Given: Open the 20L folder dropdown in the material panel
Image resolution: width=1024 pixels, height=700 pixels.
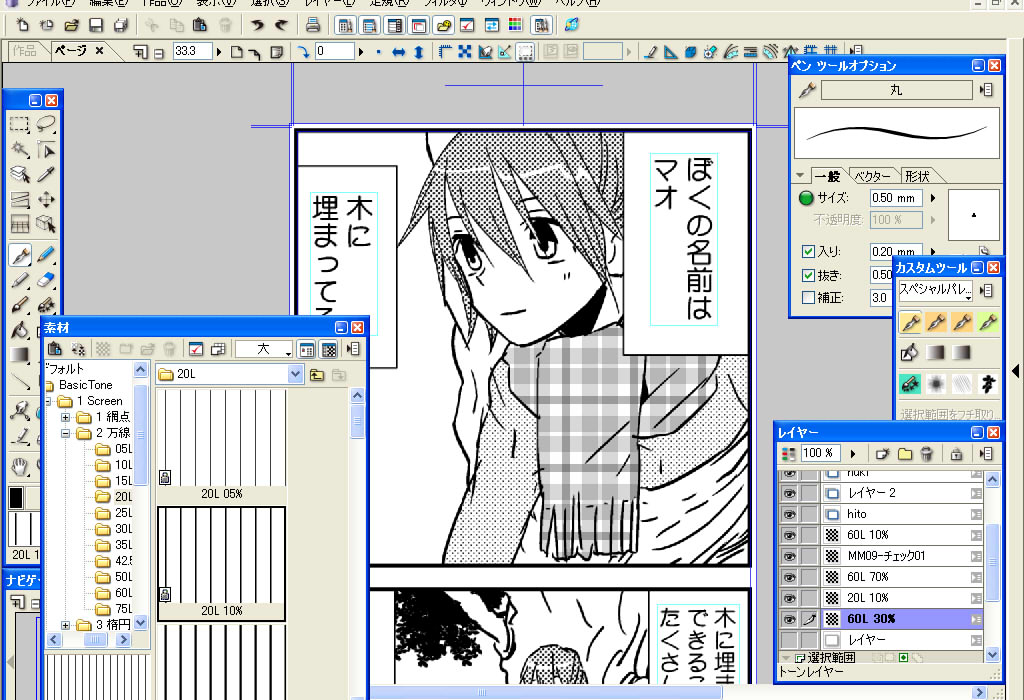Looking at the screenshot, I should coord(295,374).
